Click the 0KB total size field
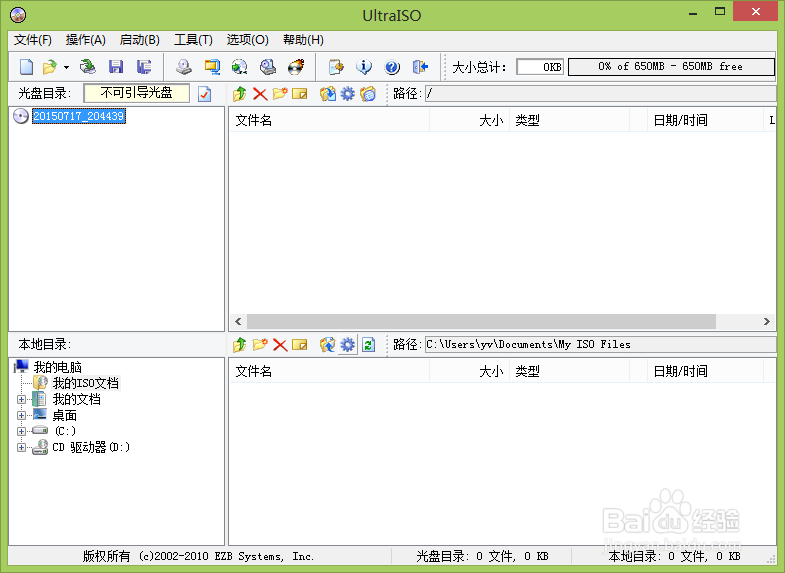The image size is (785, 573). point(540,67)
